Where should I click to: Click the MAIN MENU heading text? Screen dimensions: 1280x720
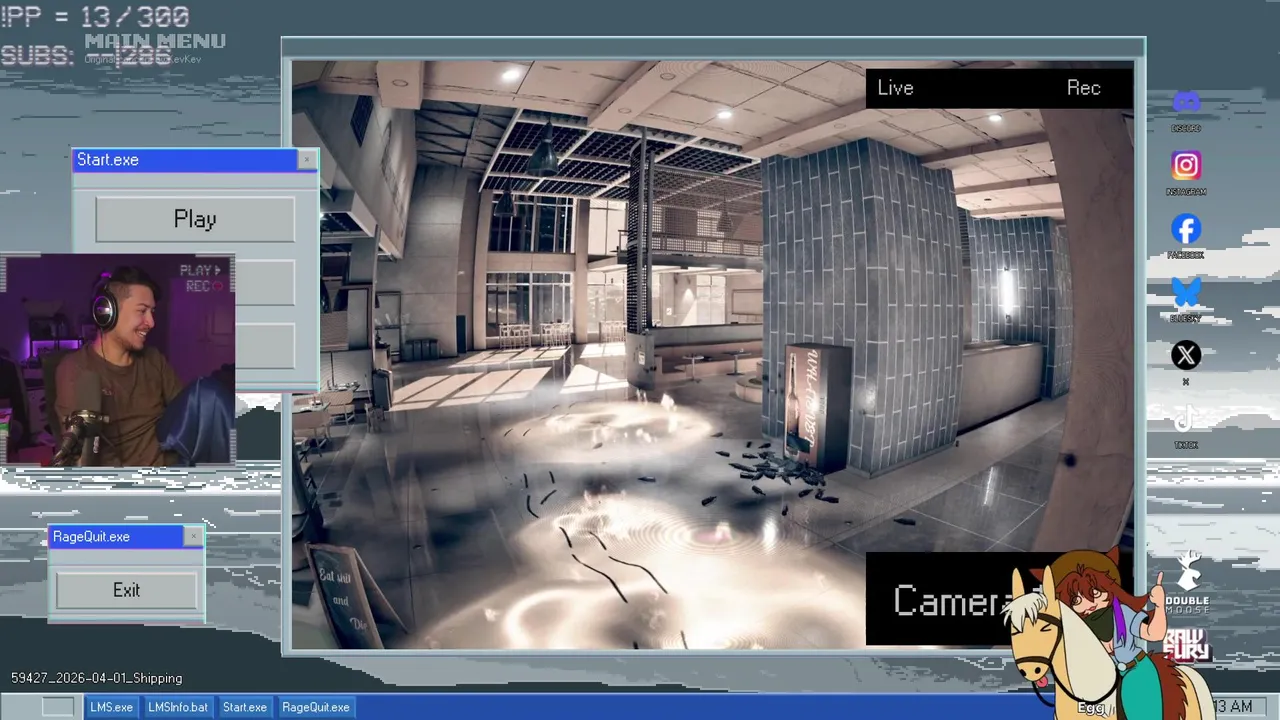pyautogui.click(x=155, y=41)
